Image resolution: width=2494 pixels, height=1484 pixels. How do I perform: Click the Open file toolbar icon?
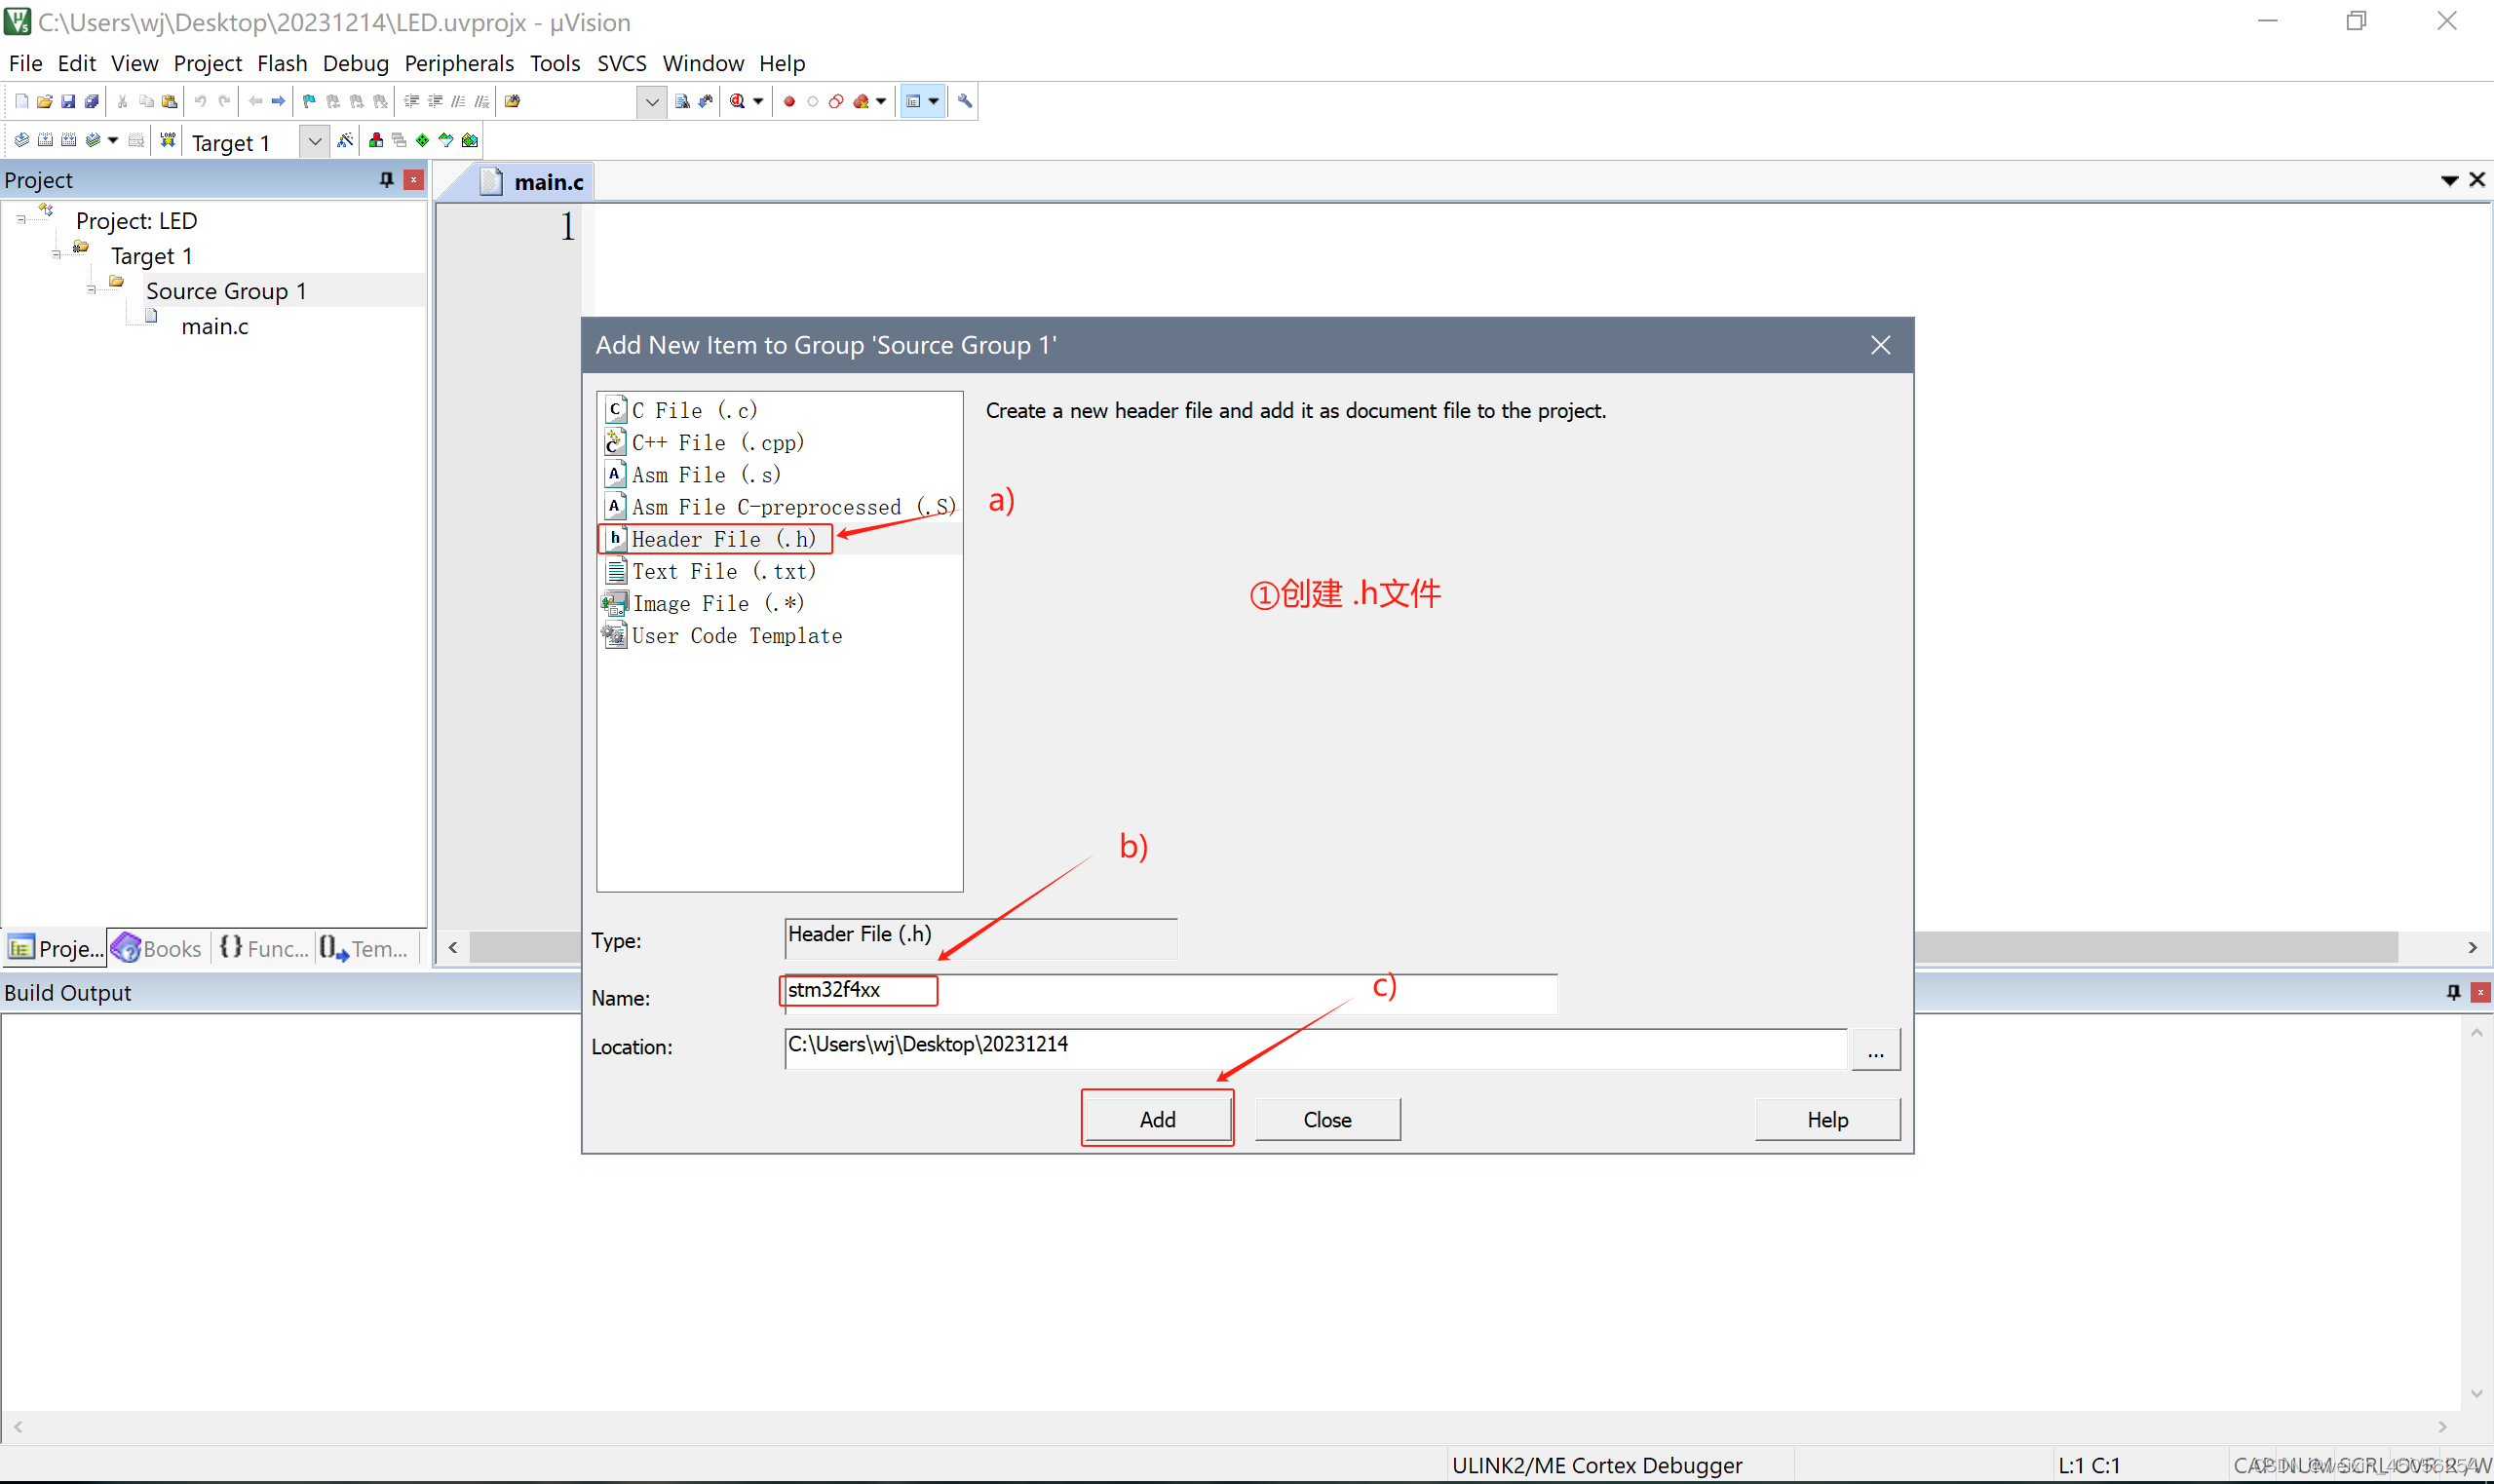(44, 101)
